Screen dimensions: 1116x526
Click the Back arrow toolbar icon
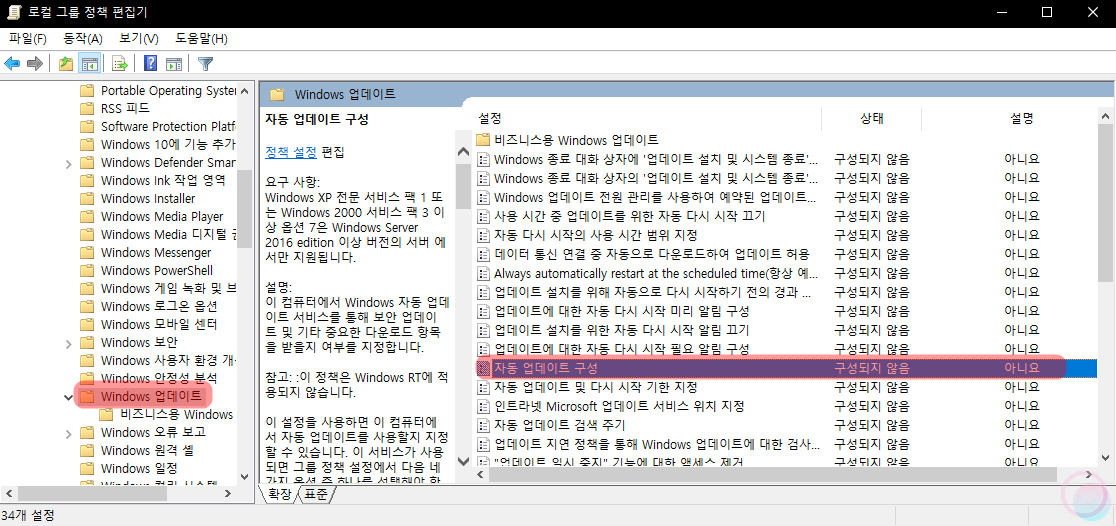[12, 64]
